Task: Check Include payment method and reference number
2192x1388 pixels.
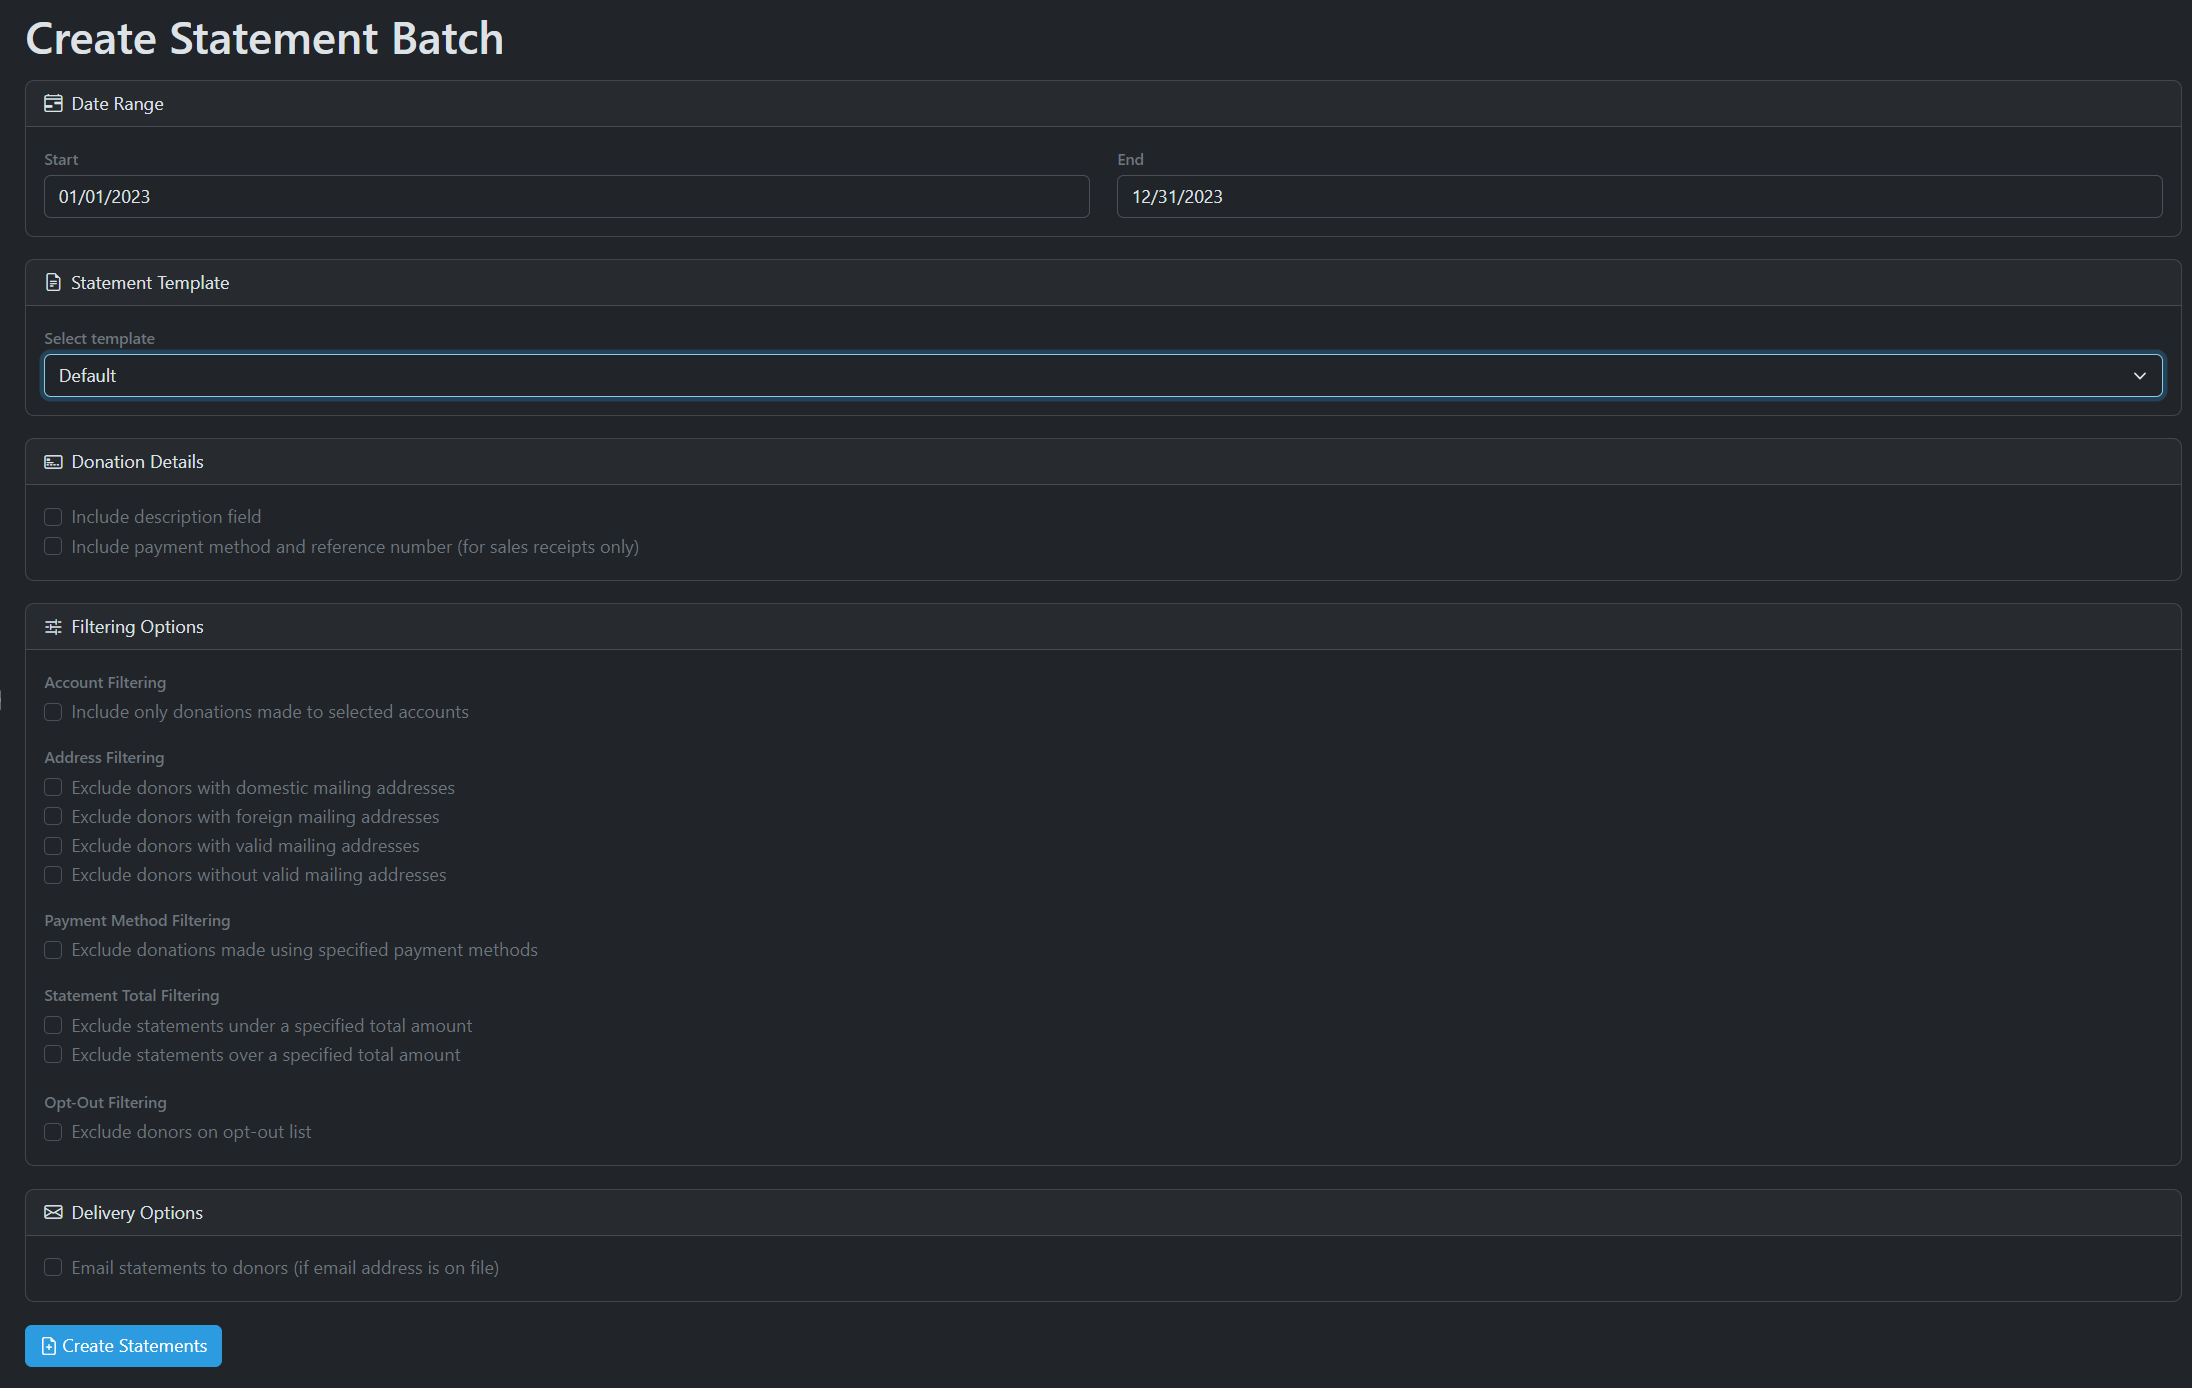Action: click(x=53, y=547)
